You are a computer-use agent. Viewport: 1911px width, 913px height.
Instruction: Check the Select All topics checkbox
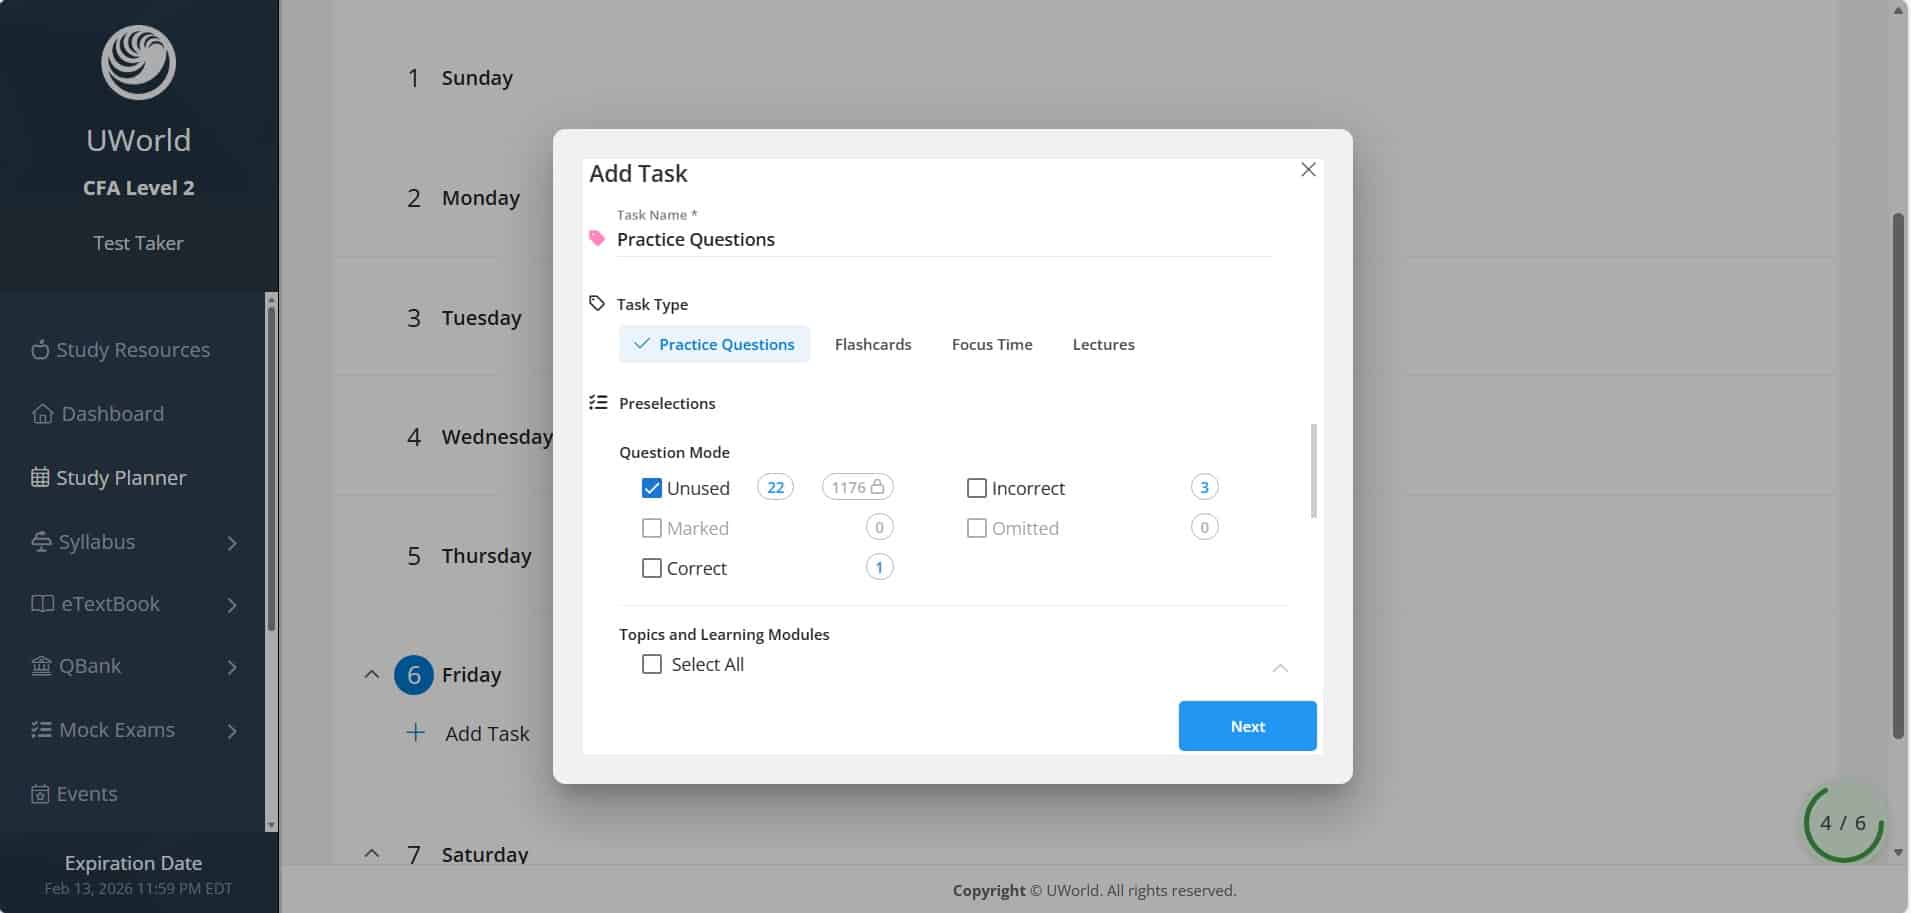coord(652,664)
